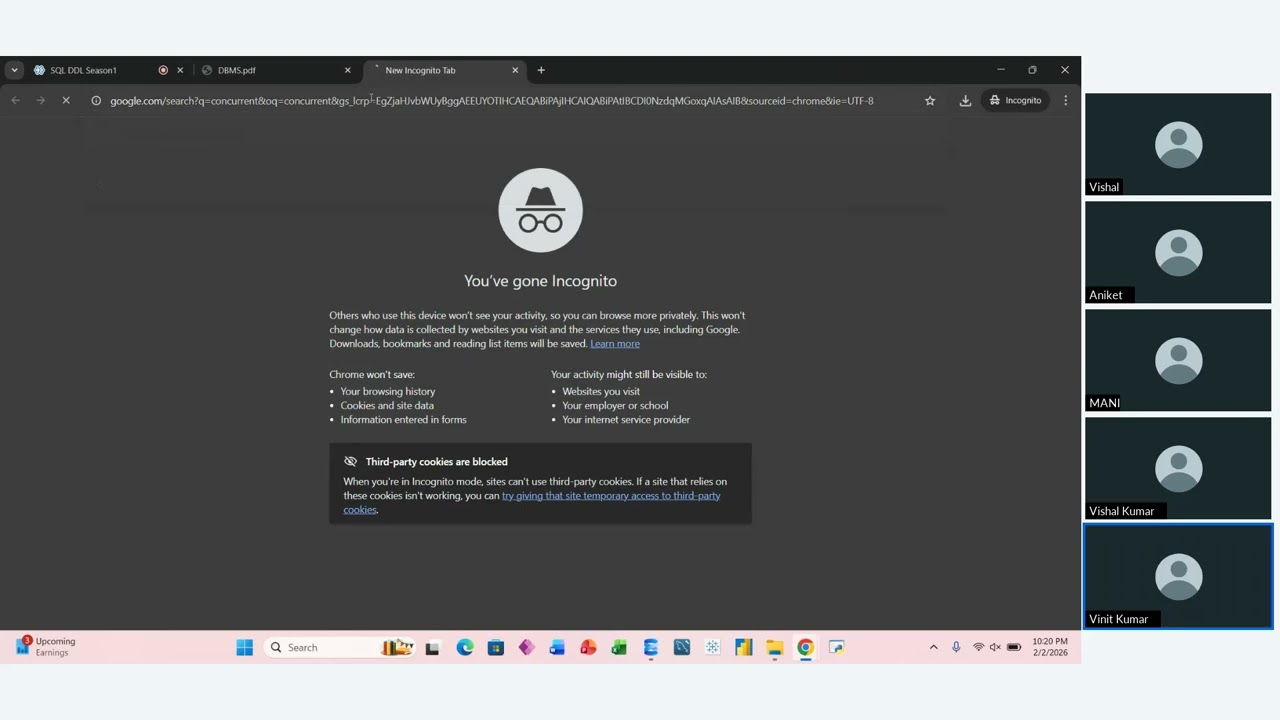The width and height of the screenshot is (1280, 720).
Task: Click the Windows taskbar Search box
Action: click(x=342, y=647)
